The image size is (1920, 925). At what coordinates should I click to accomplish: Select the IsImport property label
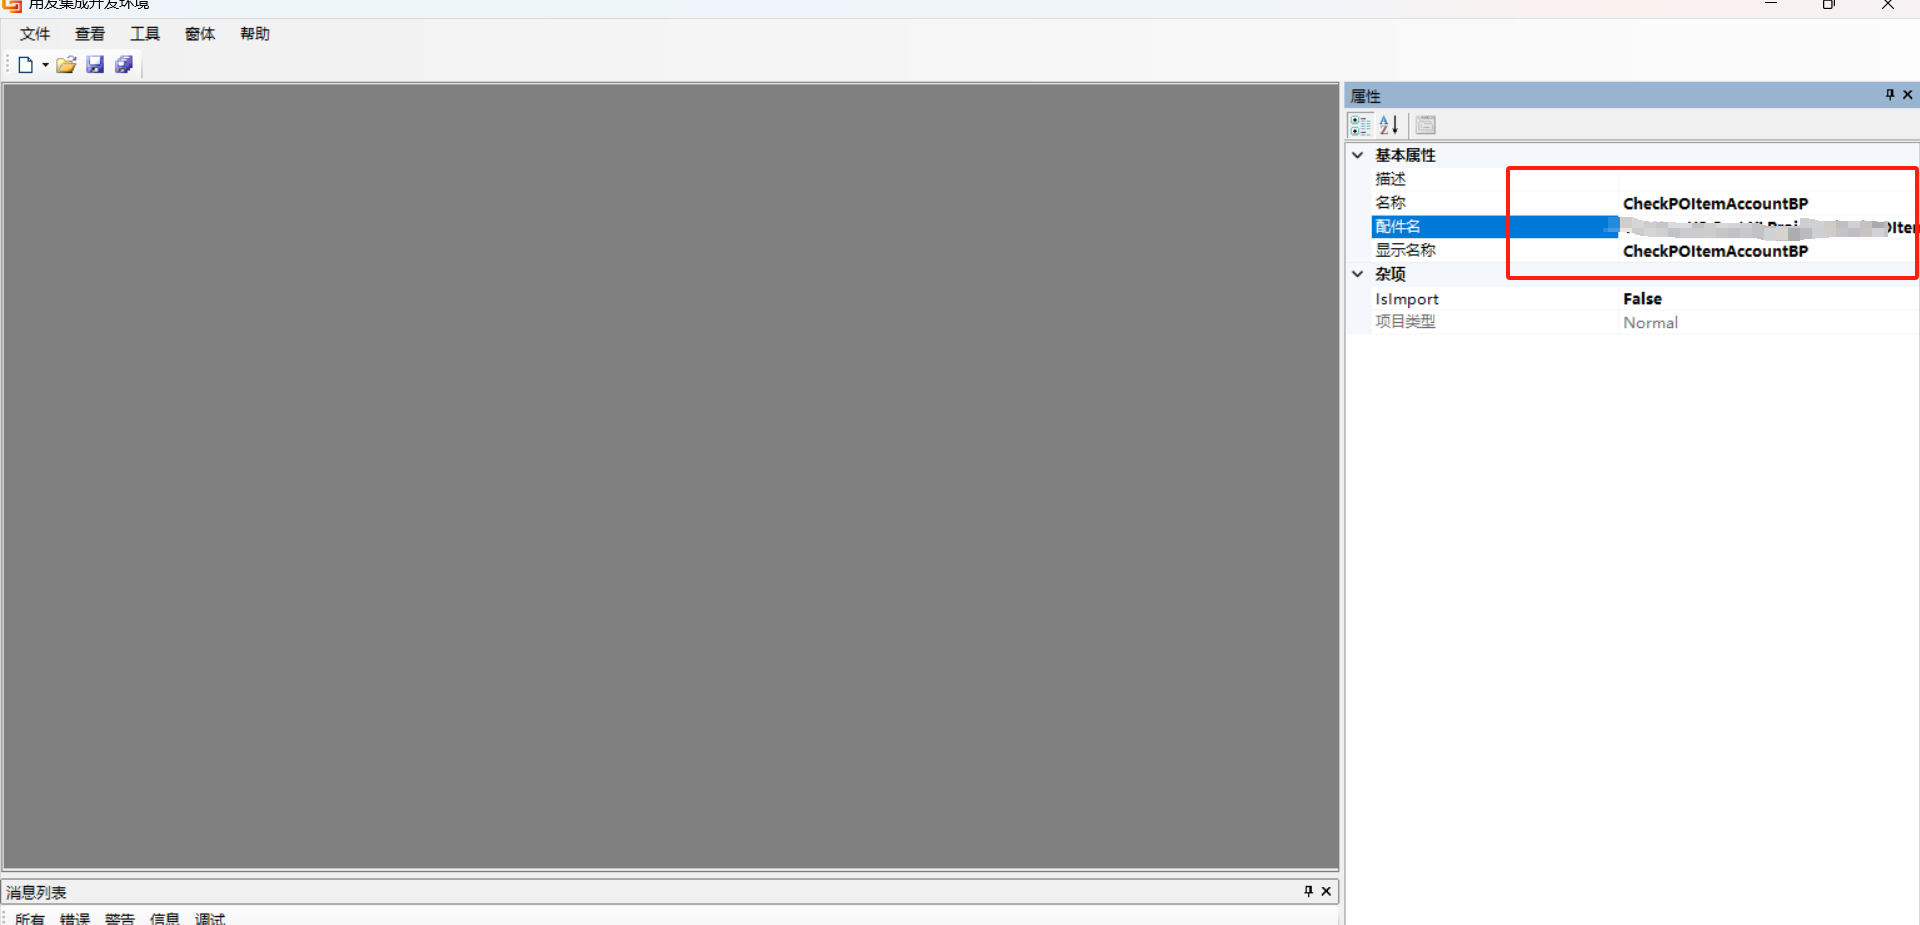click(1407, 299)
